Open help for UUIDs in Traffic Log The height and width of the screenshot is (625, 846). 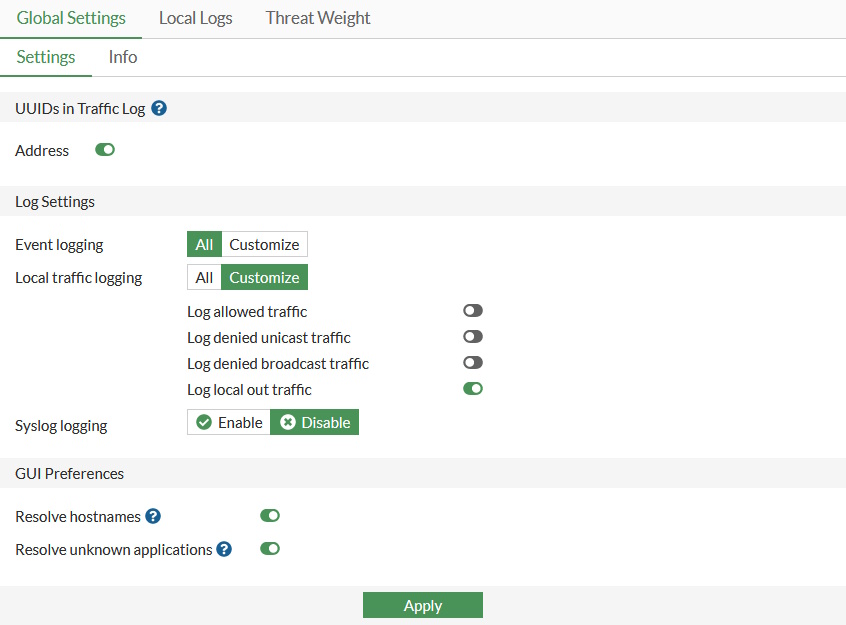[x=159, y=109]
